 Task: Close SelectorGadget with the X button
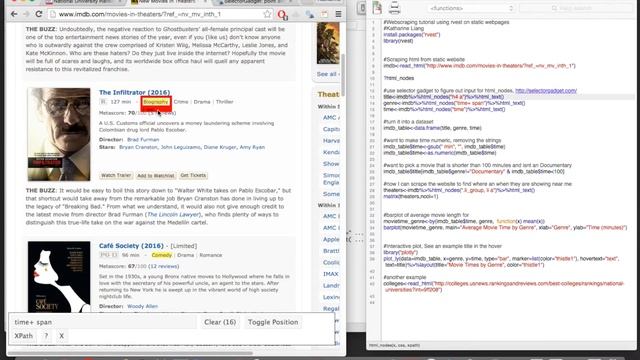click(62, 336)
